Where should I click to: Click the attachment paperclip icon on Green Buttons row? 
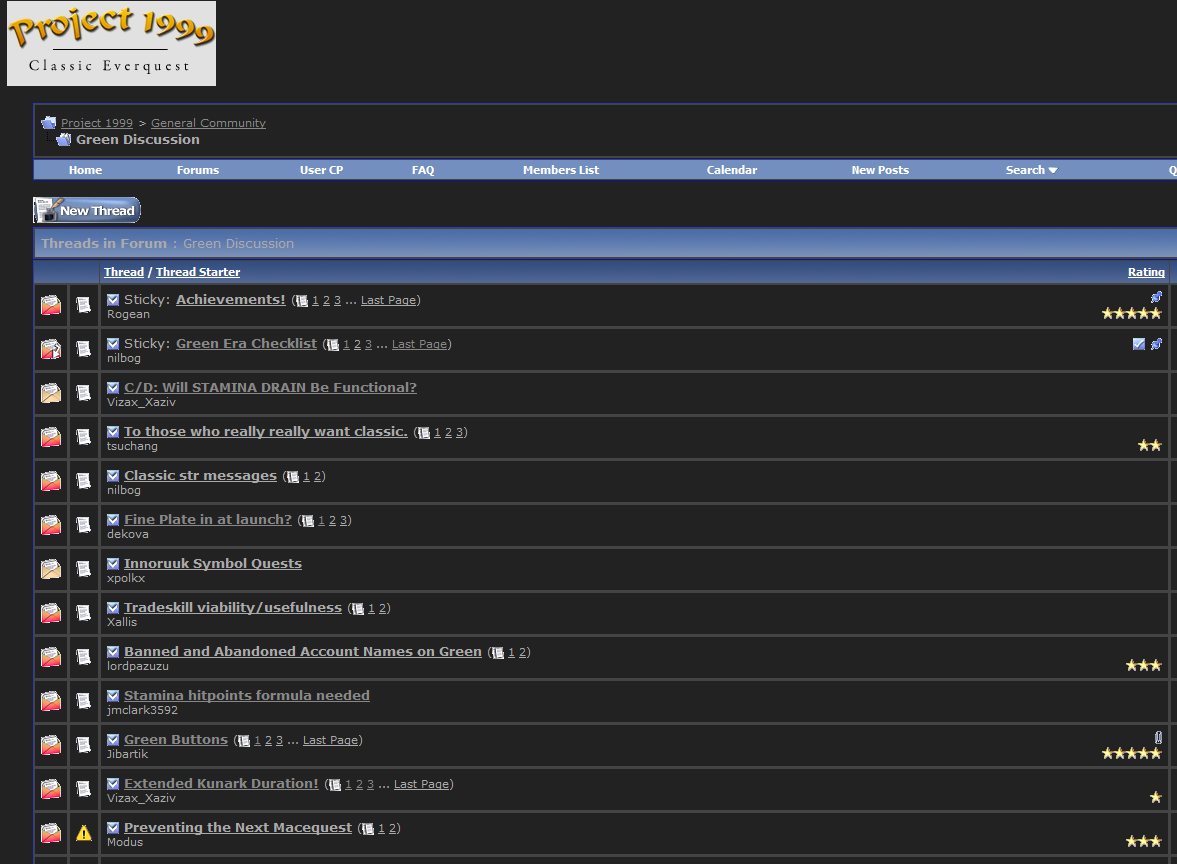point(1158,738)
